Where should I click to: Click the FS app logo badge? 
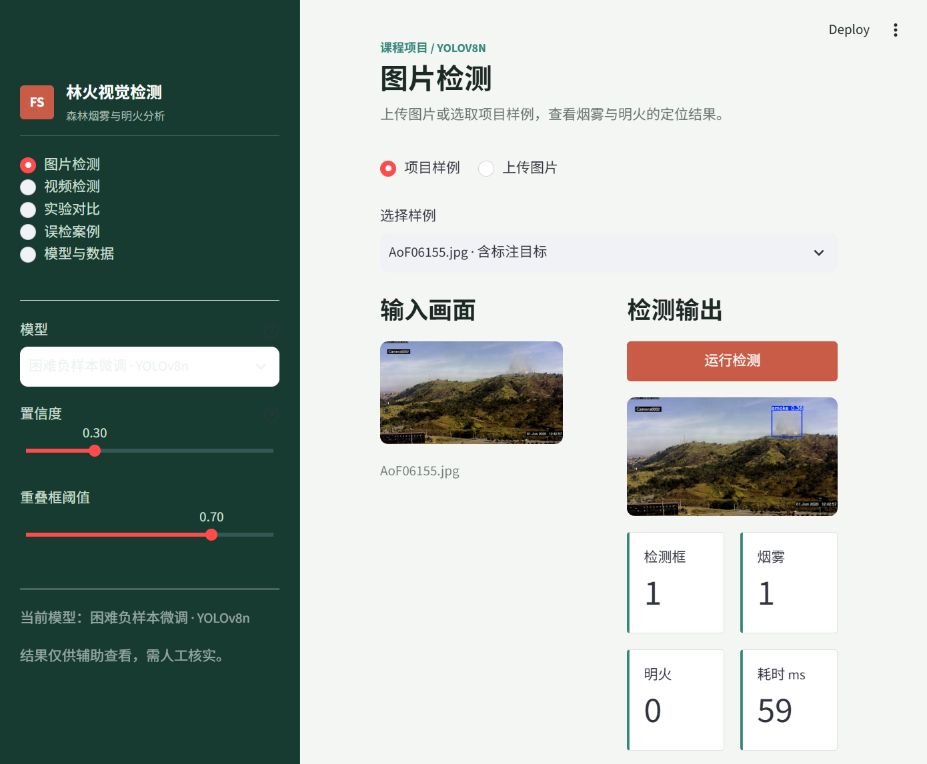click(37, 102)
